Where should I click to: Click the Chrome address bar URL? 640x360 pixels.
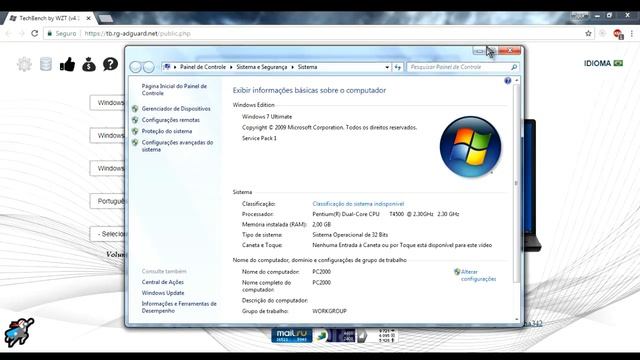tap(138, 33)
